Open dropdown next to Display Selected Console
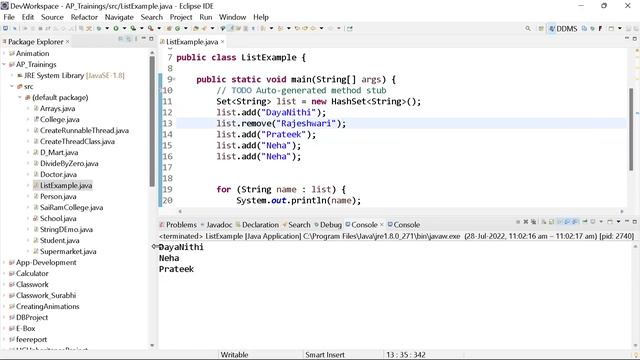The image size is (640, 360). click(601, 222)
